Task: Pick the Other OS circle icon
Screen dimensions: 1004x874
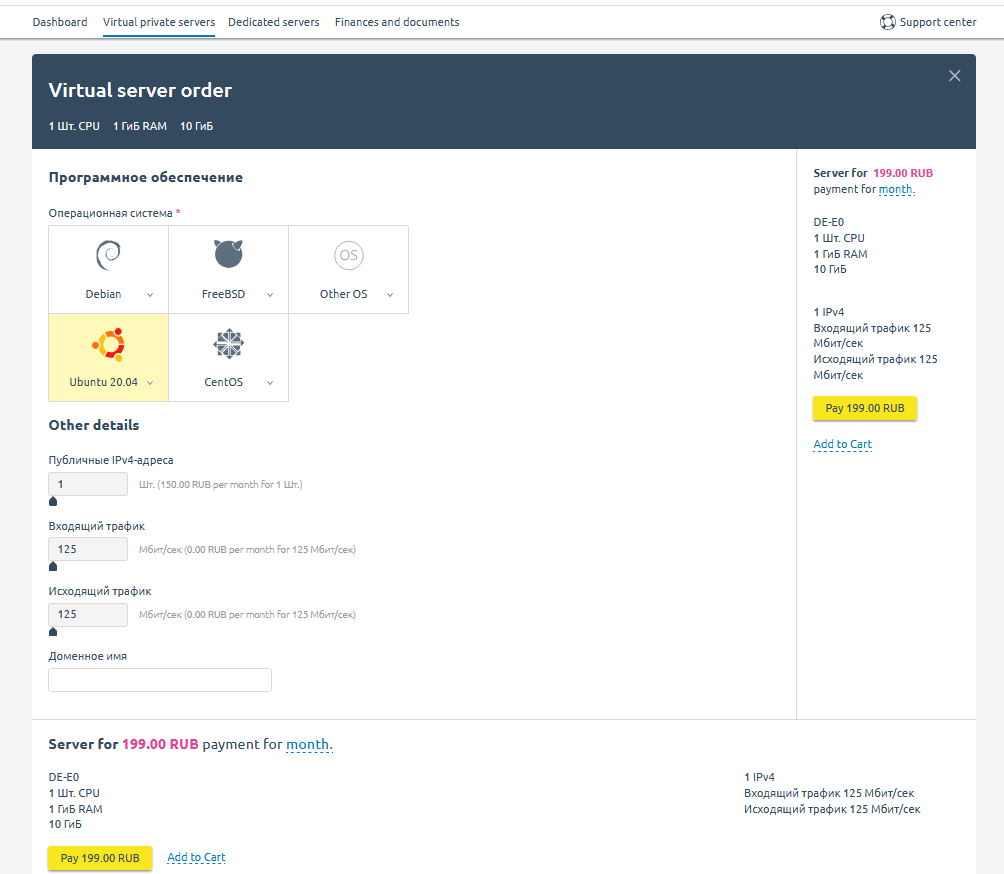Action: [348, 256]
